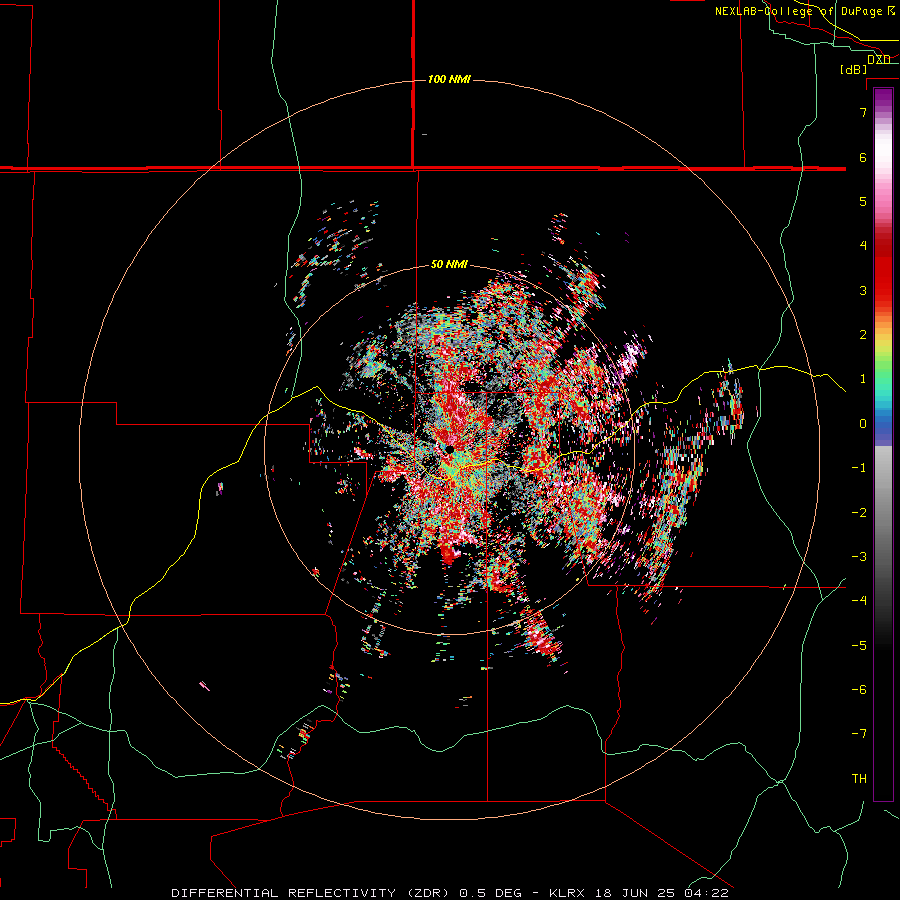Click the 0 value on the color scale
Screen dimensions: 900x900
coord(863,424)
